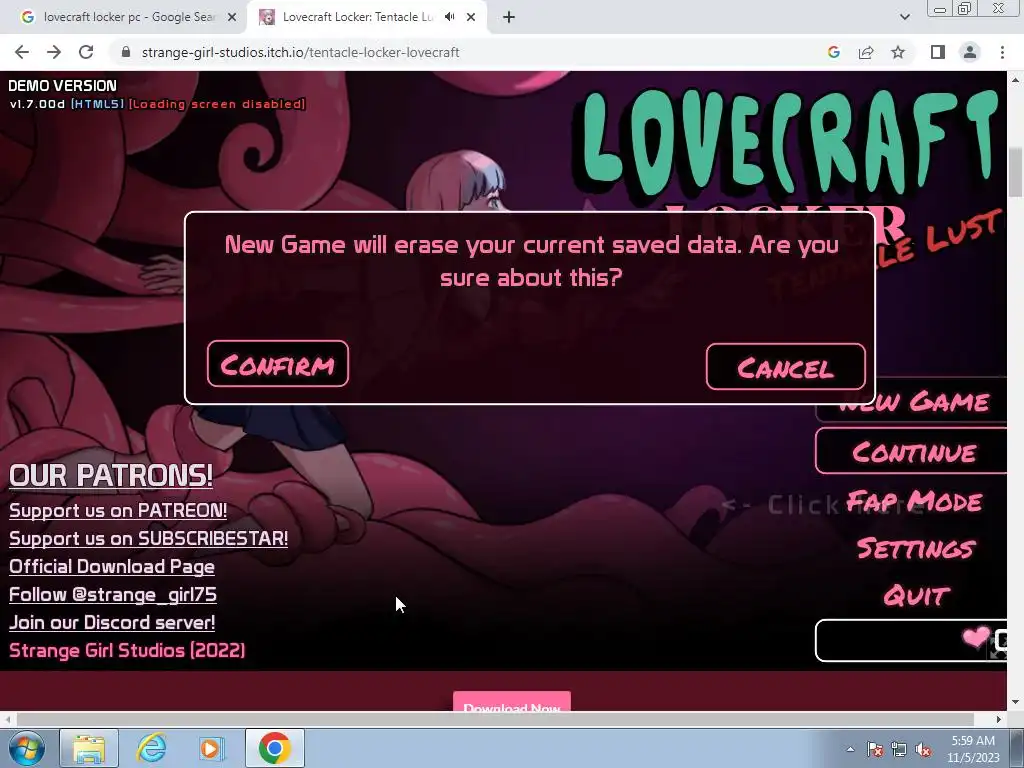The width and height of the screenshot is (1024, 768).
Task: Open File Explorer from the taskbar
Action: (89, 748)
